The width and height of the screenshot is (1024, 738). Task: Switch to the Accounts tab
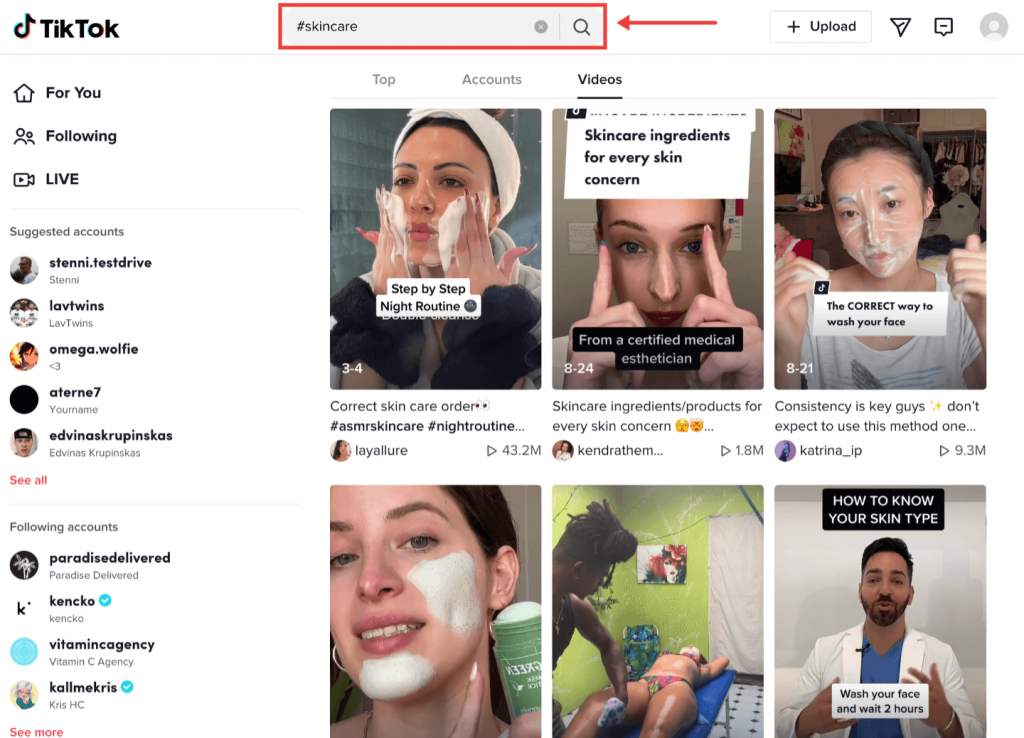coord(491,80)
